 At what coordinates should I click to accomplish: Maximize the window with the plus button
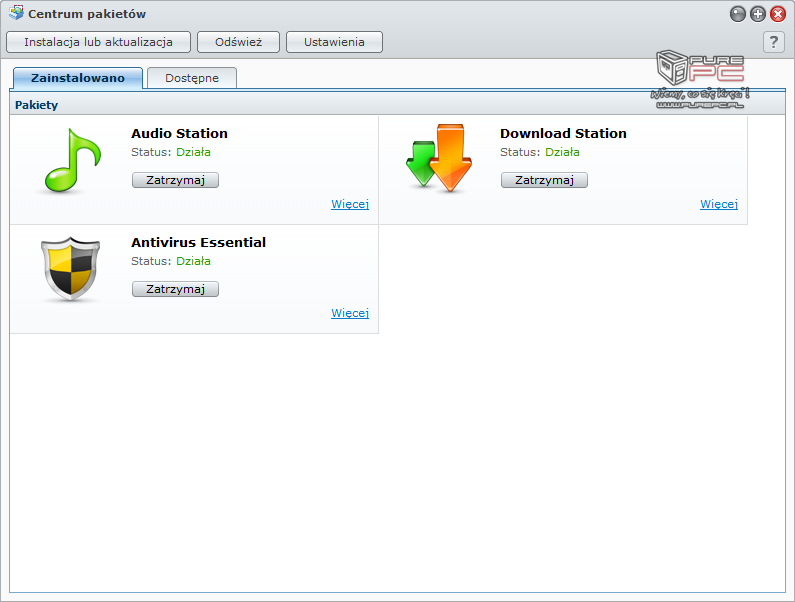(757, 14)
